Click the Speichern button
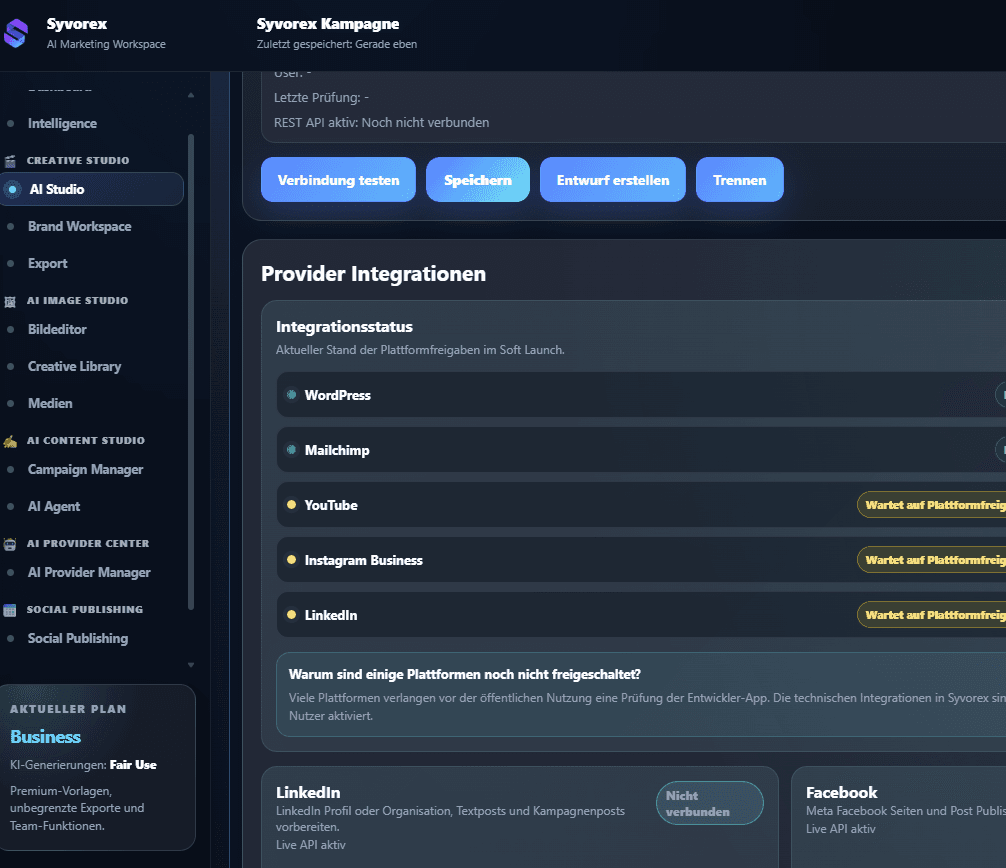This screenshot has width=1006, height=868. tap(478, 180)
